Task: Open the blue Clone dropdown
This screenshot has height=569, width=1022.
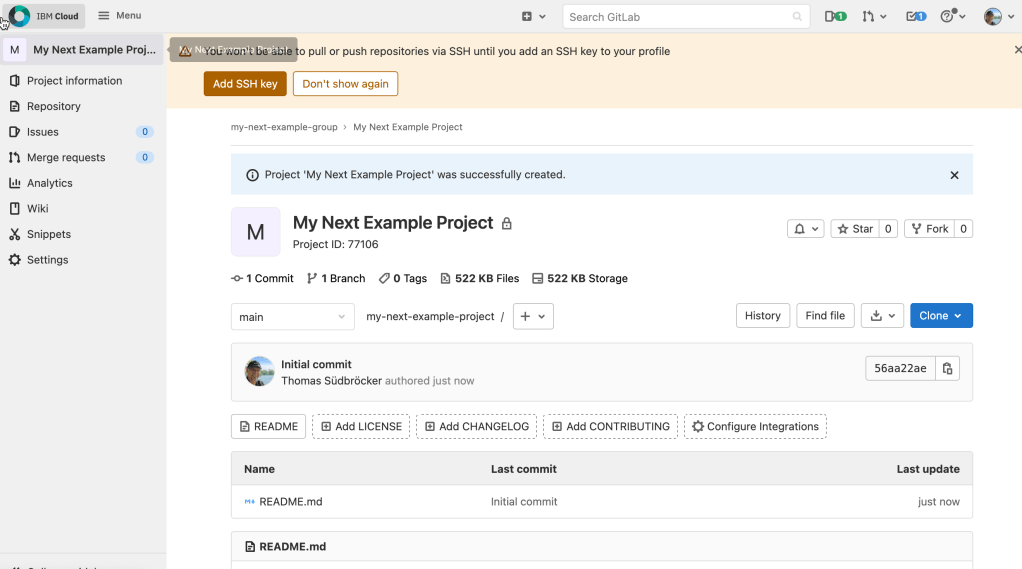Action: [x=940, y=316]
